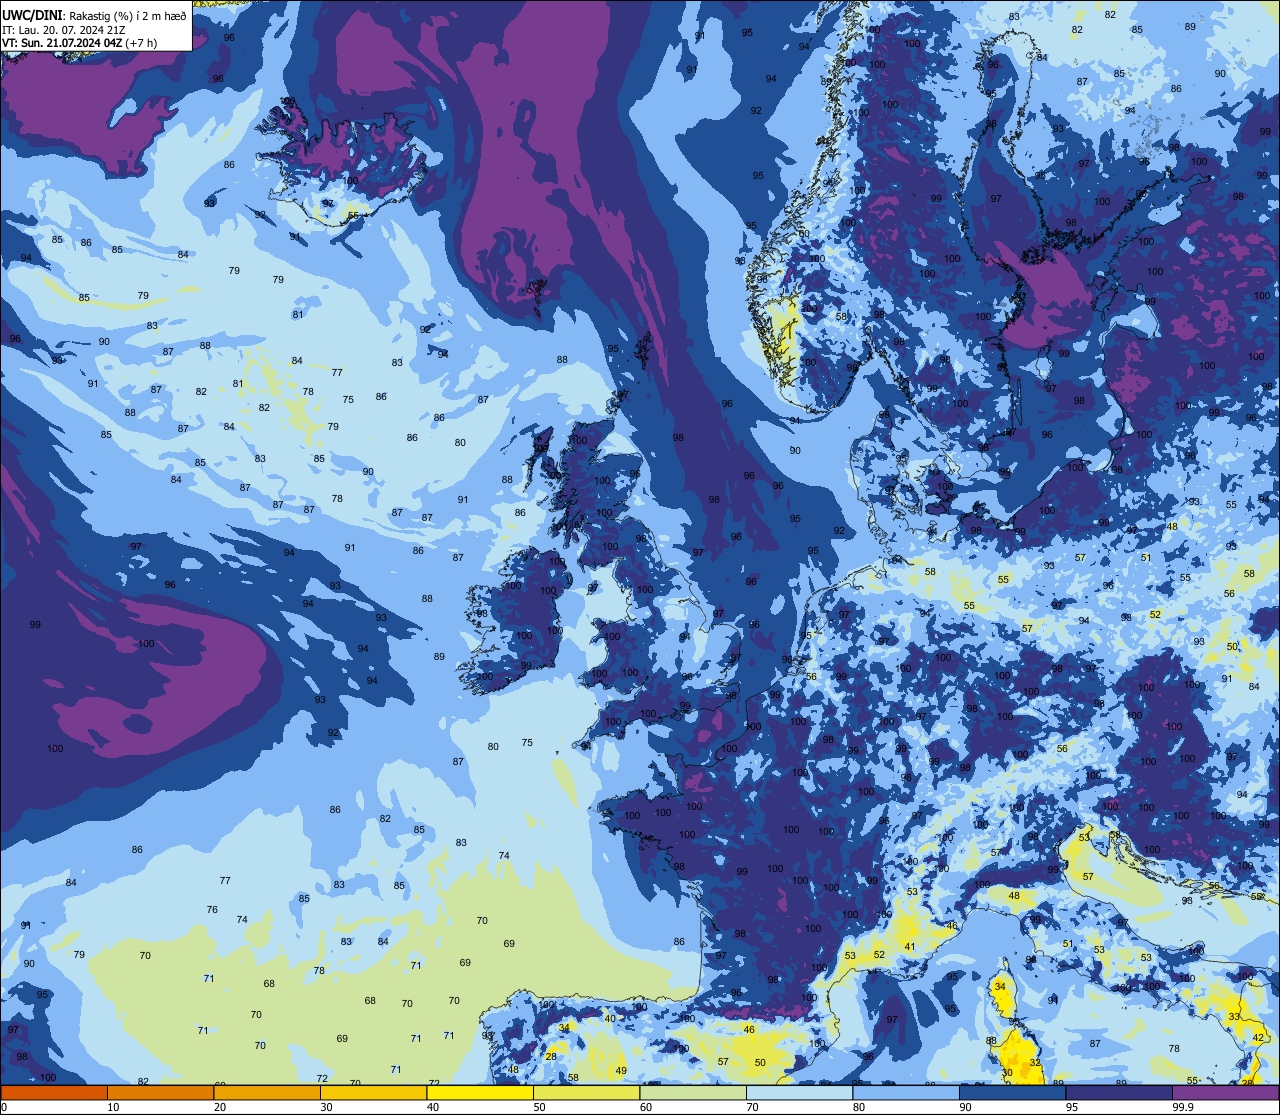Click the legend tick label 10
Viewport: 1280px width, 1115px height.
click(x=113, y=1107)
